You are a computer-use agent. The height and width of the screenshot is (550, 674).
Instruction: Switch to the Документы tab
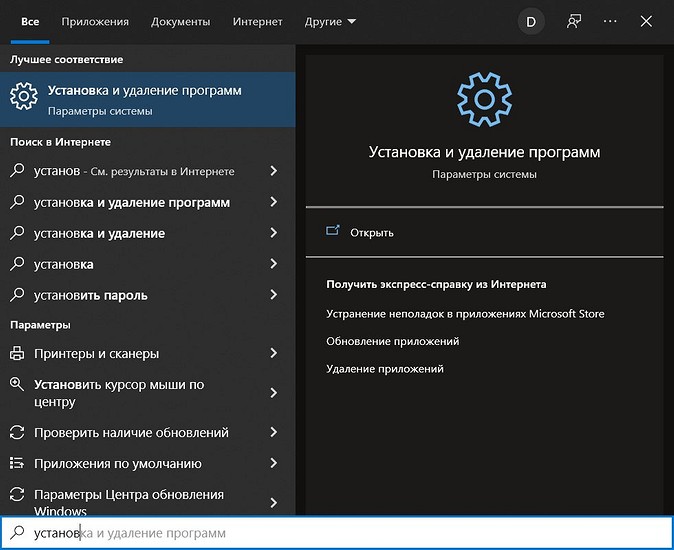181,21
